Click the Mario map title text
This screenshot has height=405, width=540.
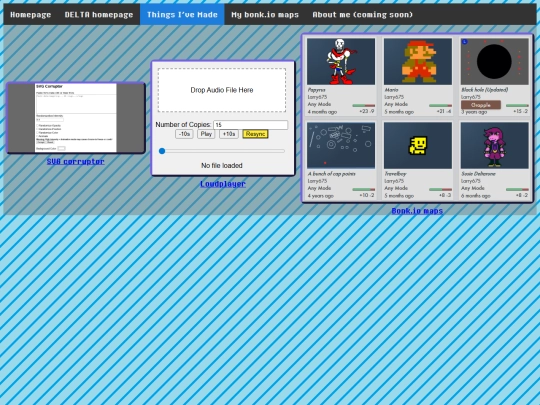tap(391, 90)
